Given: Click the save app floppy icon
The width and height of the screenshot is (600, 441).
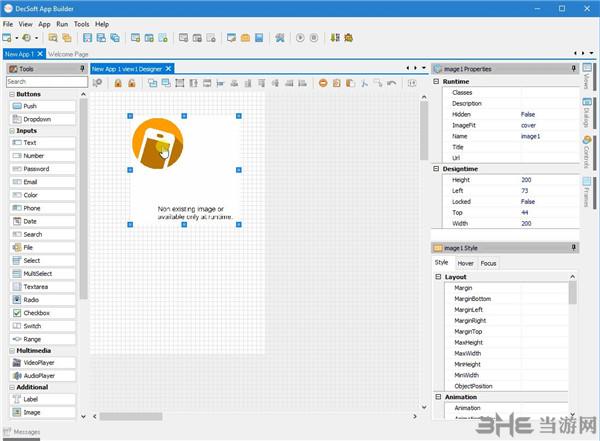Looking at the screenshot, I should pyautogui.click(x=87, y=38).
